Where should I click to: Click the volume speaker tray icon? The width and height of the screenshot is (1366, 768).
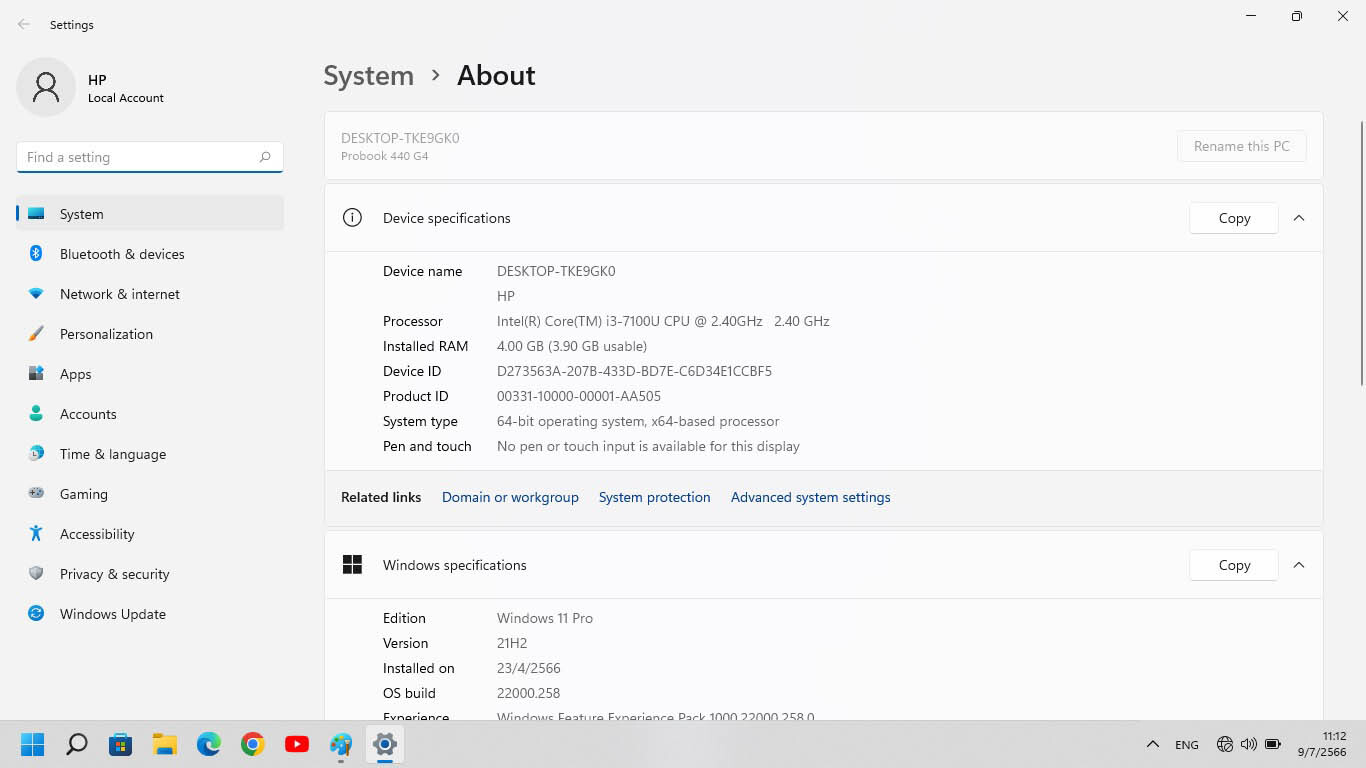coord(1249,744)
